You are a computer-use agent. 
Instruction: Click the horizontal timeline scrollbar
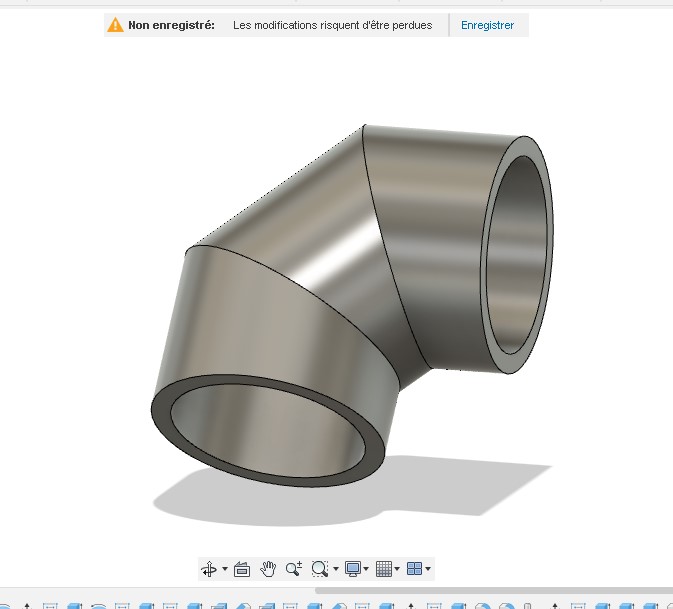pyautogui.click(x=494, y=591)
